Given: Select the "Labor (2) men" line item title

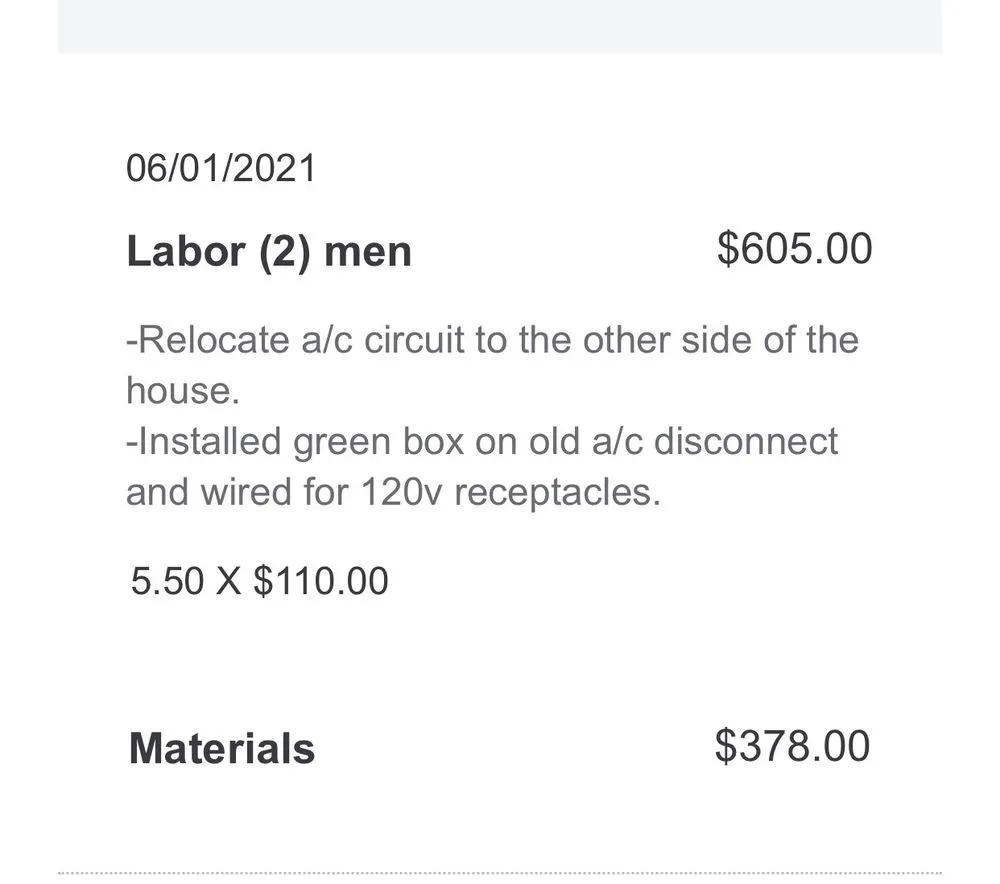Looking at the screenshot, I should [269, 251].
